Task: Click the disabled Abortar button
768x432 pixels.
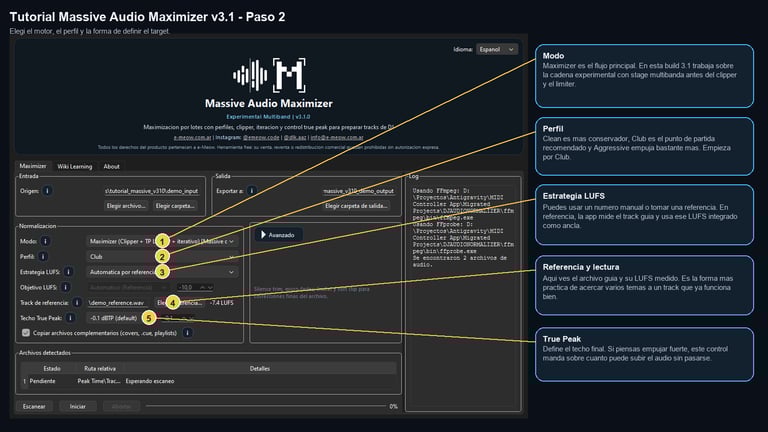Action: tap(121, 407)
